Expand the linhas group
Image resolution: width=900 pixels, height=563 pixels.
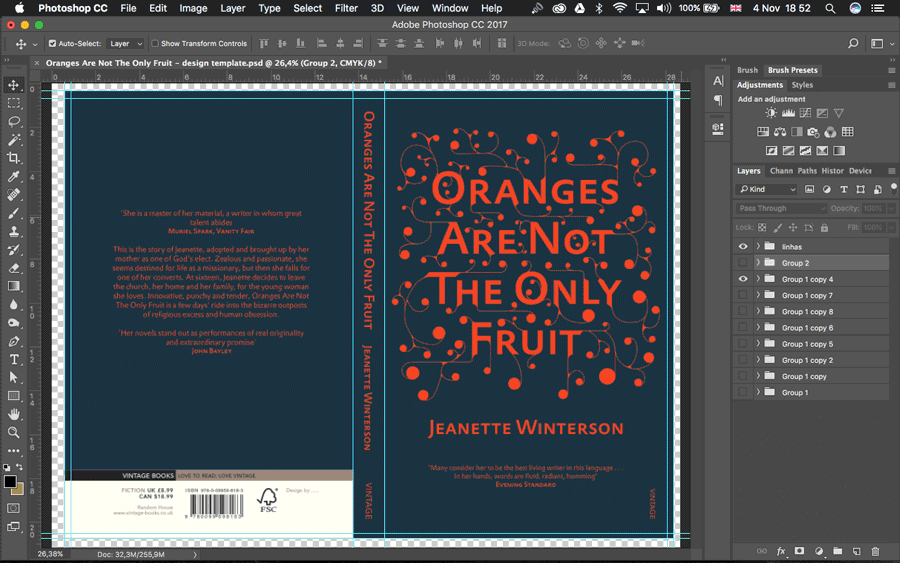pyautogui.click(x=758, y=246)
